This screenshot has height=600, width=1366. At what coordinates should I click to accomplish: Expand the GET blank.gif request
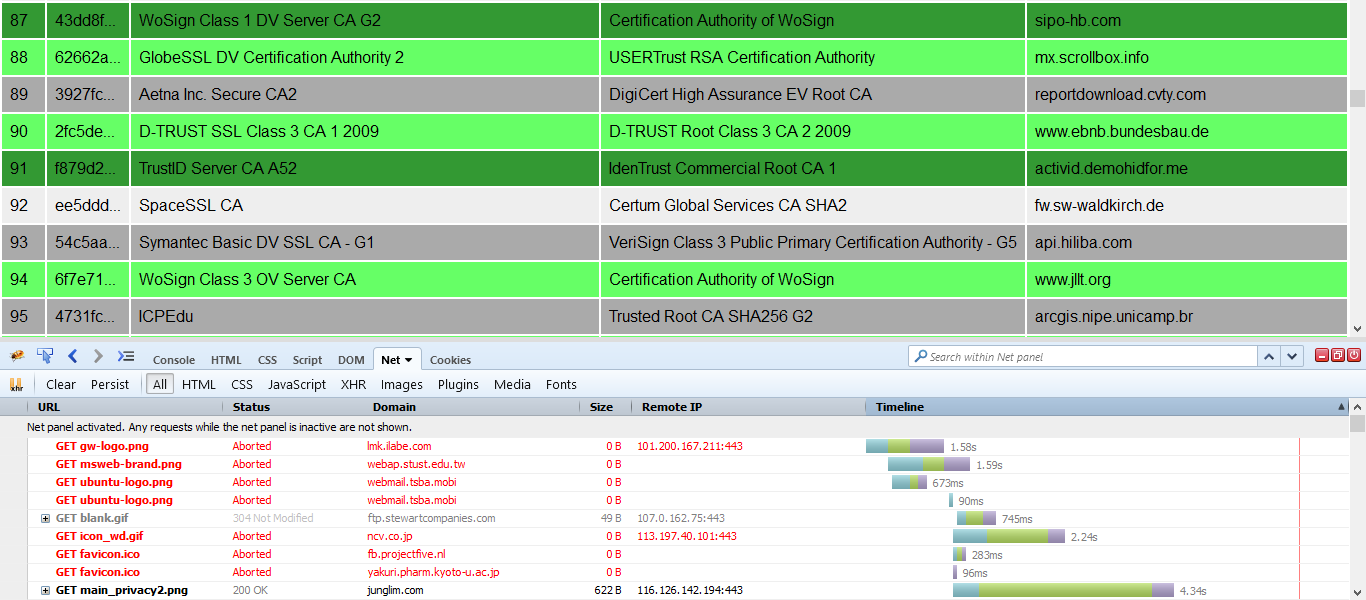pos(45,518)
